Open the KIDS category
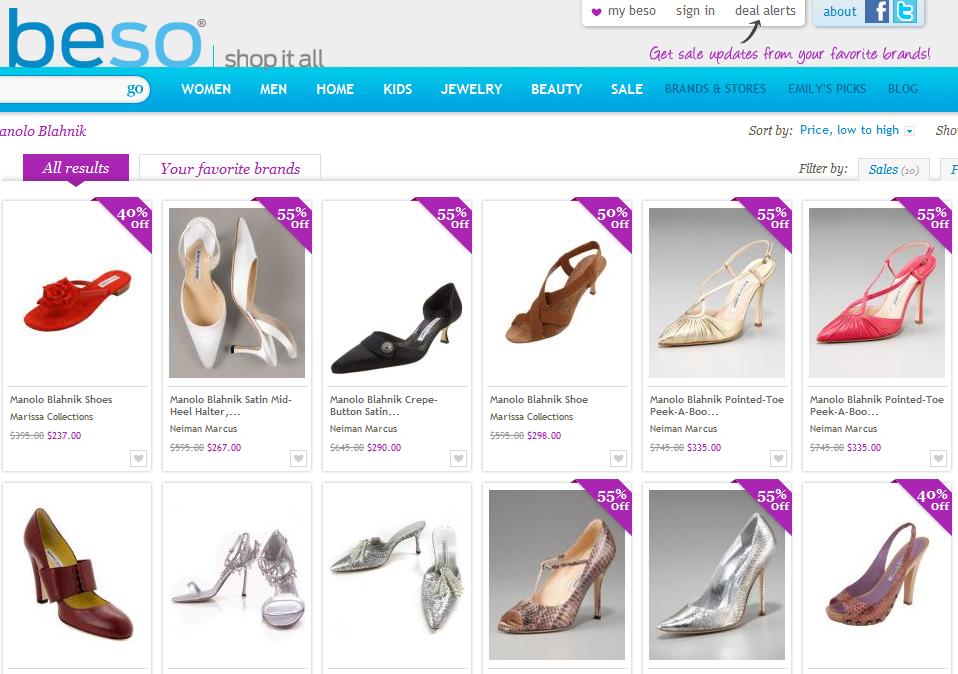The image size is (958, 674). [x=398, y=89]
